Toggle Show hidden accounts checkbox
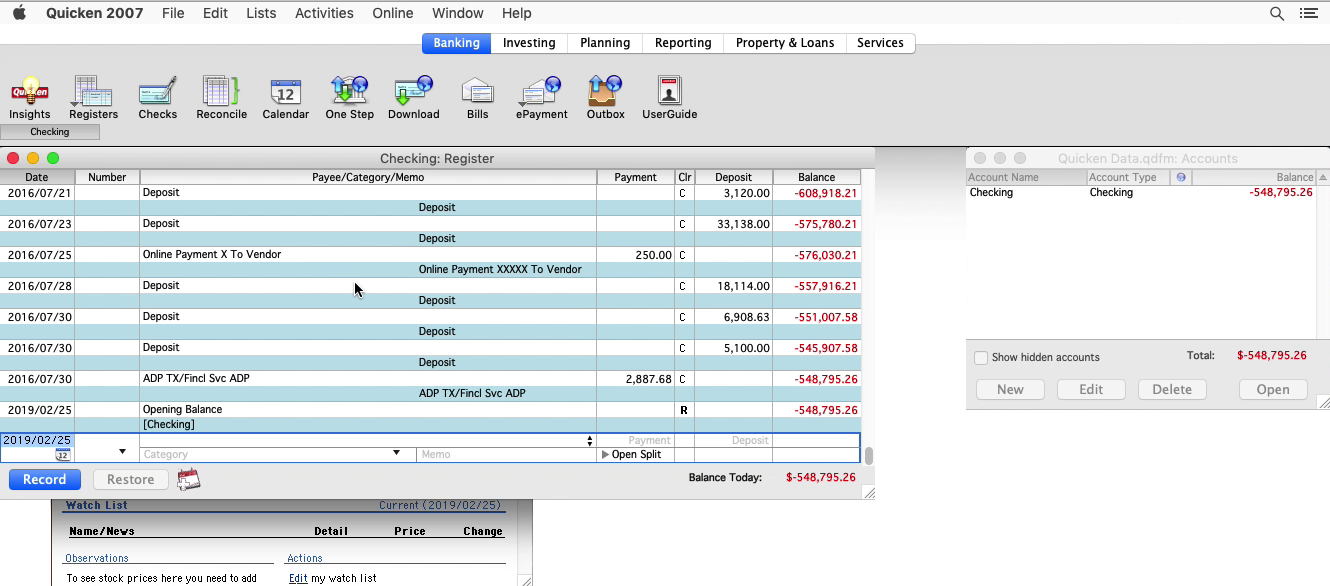The image size is (1330, 586). click(981, 357)
